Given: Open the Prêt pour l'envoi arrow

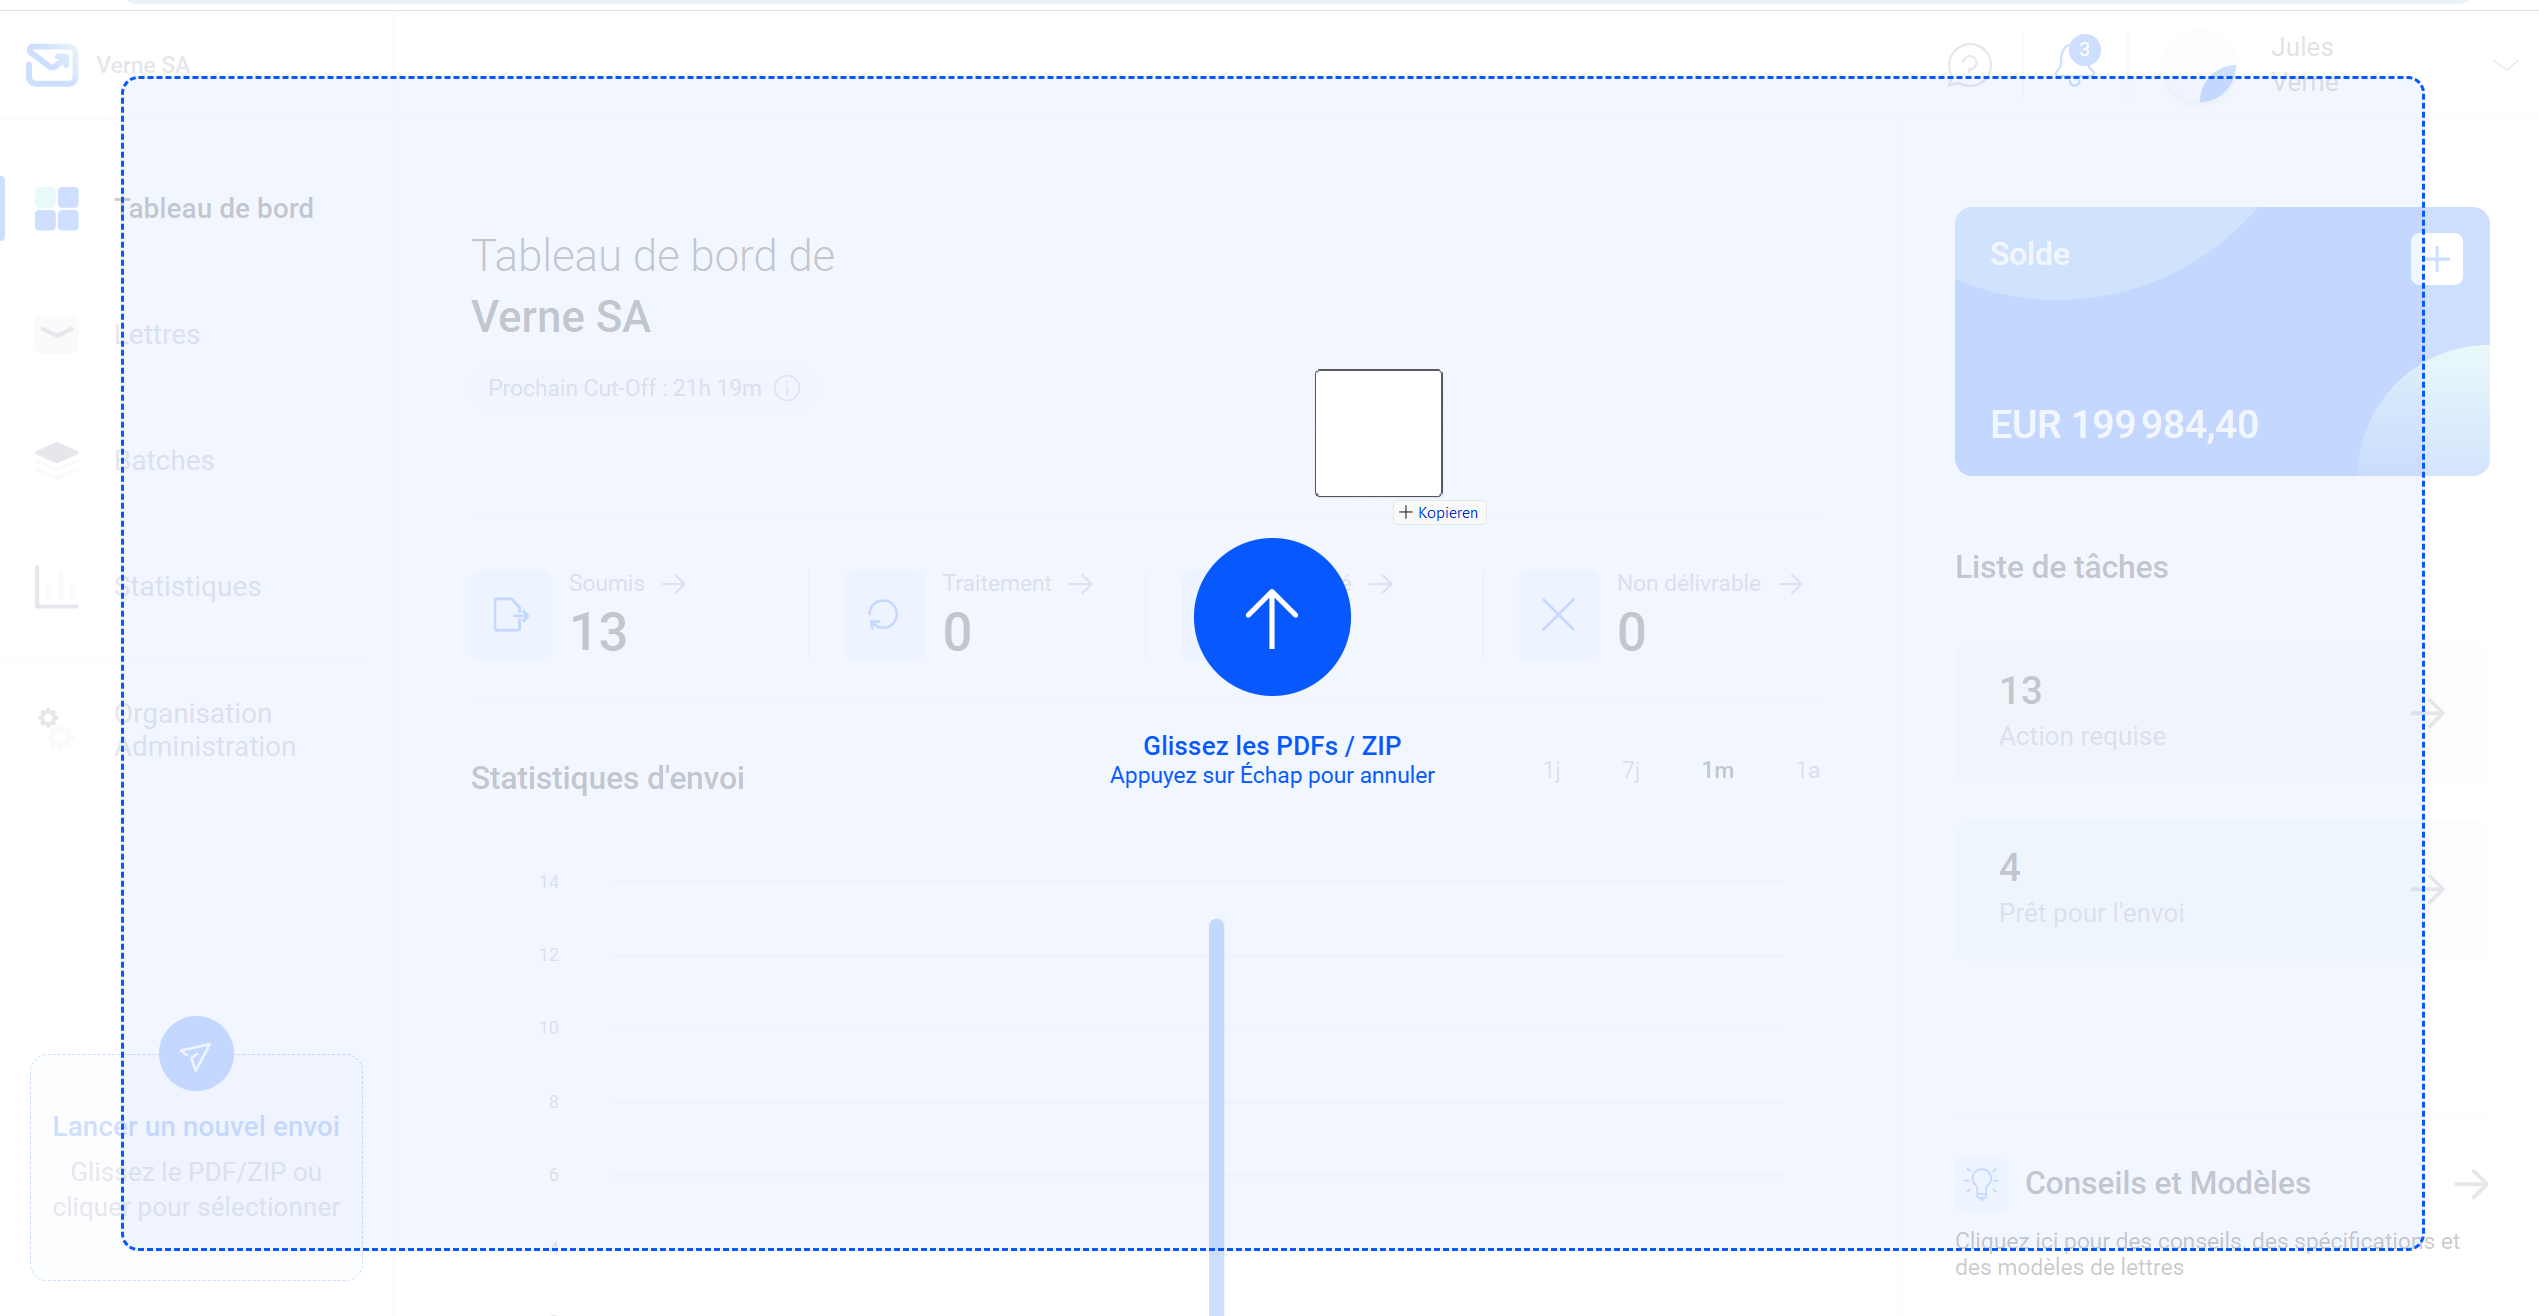Looking at the screenshot, I should tap(2428, 889).
